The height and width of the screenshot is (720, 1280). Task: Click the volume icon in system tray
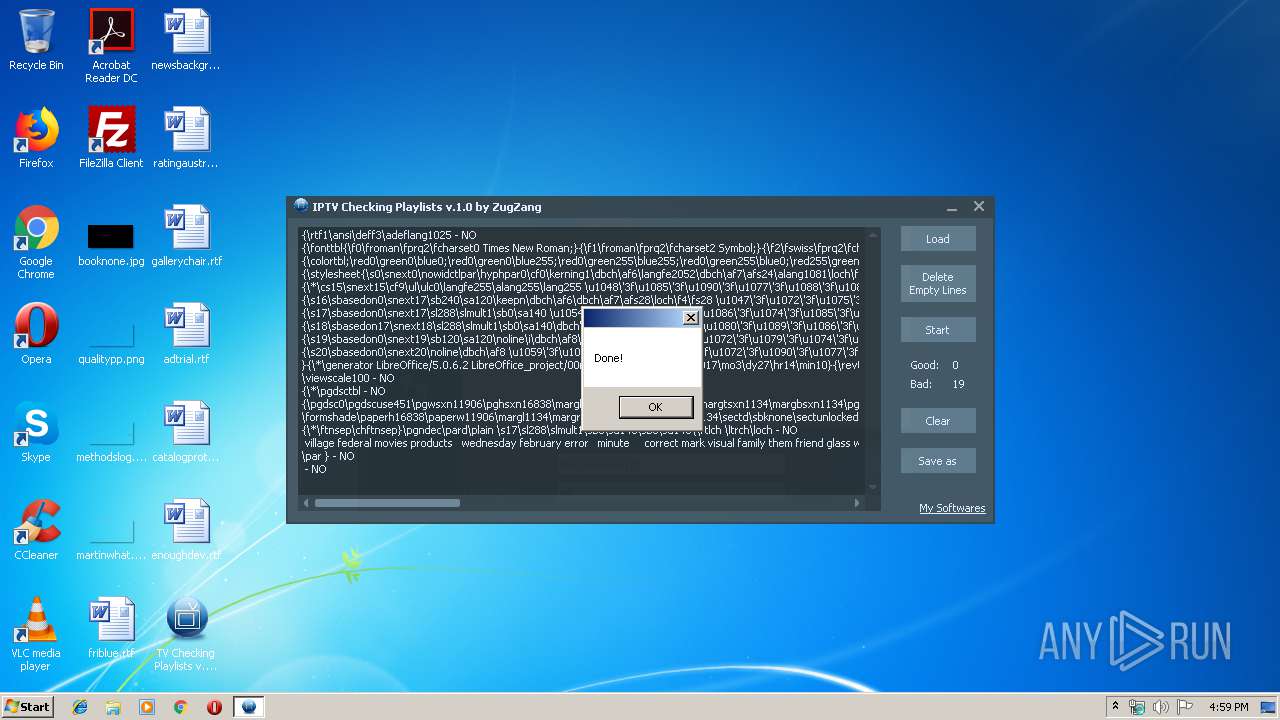1162,707
